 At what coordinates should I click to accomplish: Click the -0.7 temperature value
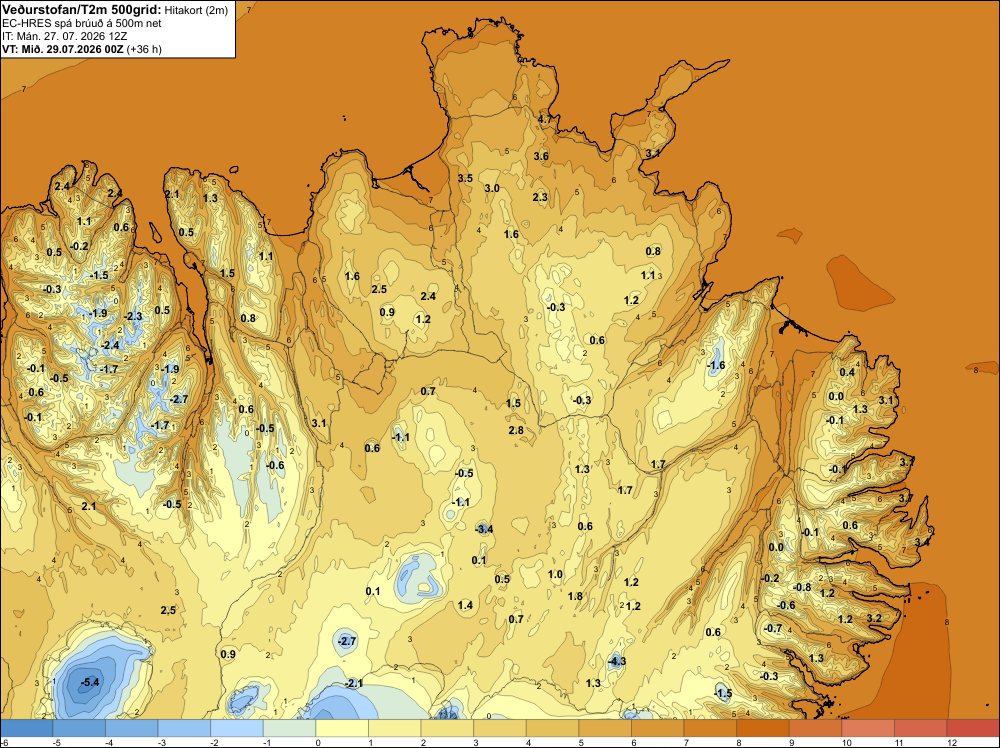[x=773, y=628]
